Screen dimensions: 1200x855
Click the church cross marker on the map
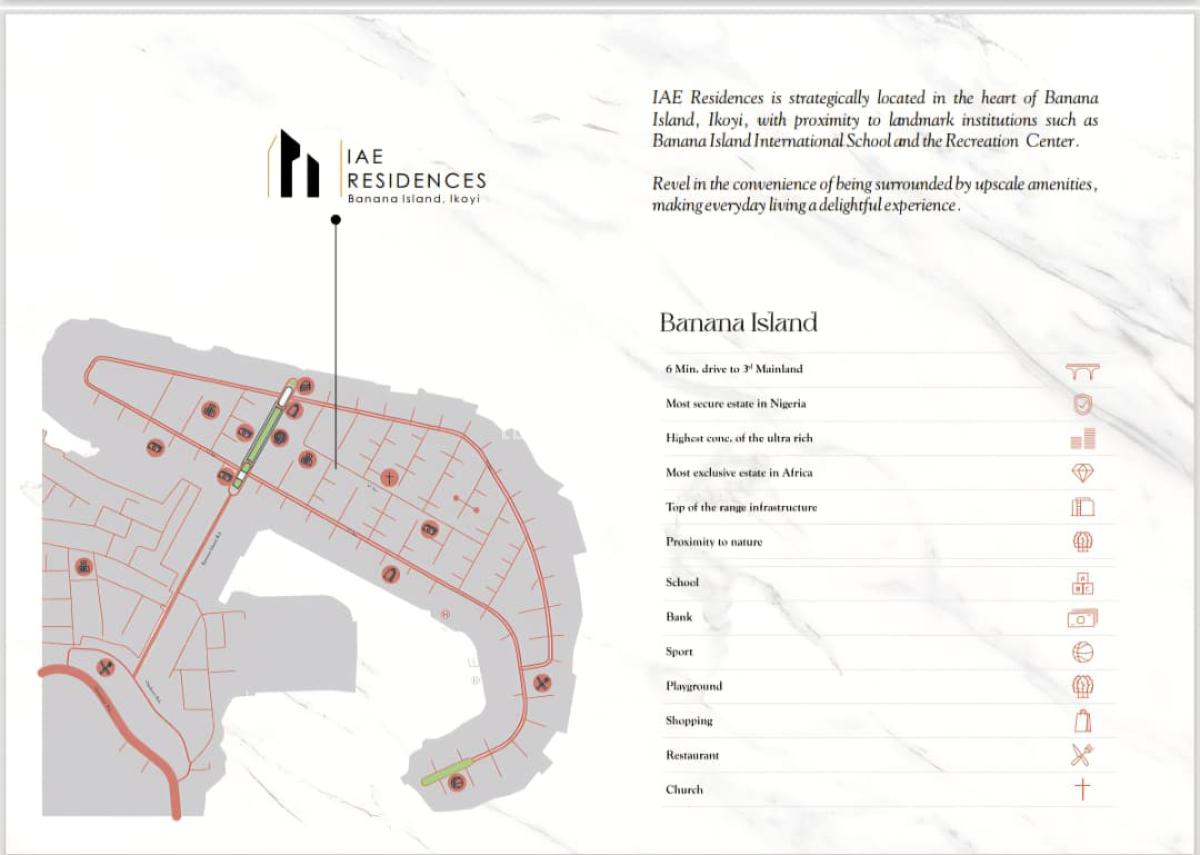388,478
